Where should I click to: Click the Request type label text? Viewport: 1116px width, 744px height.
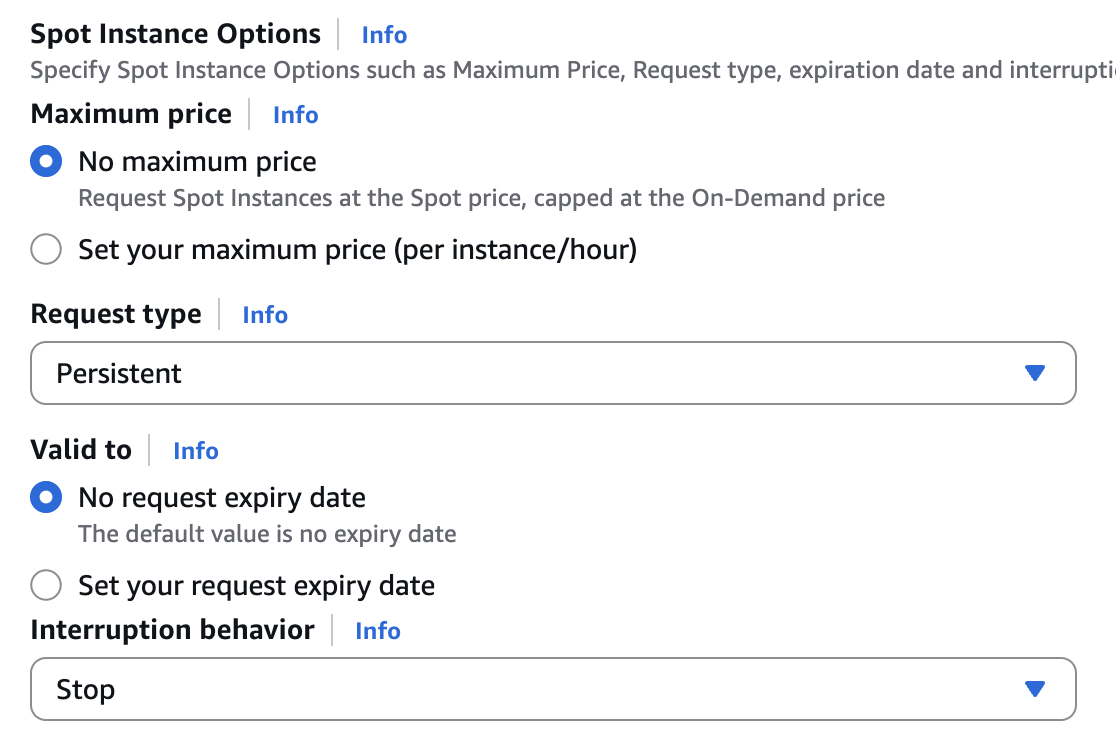pyautogui.click(x=116, y=314)
